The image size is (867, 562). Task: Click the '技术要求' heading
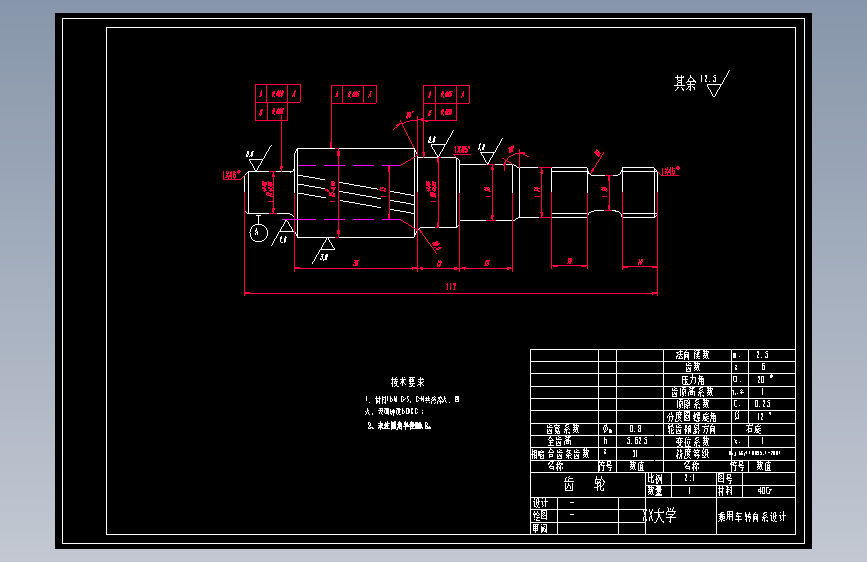pyautogui.click(x=408, y=382)
